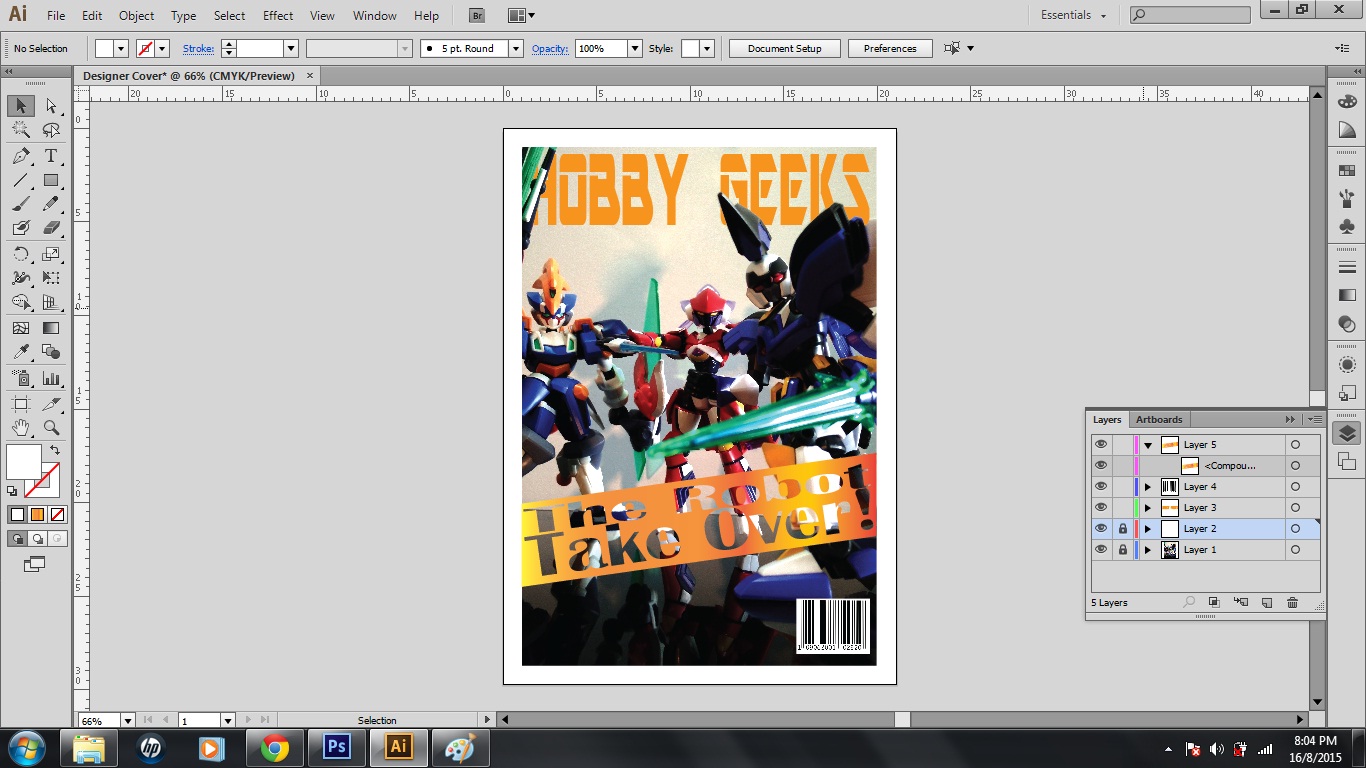Viewport: 1366px width, 768px height.
Task: Open the Opacity 100% dropdown arrow
Action: tap(634, 48)
